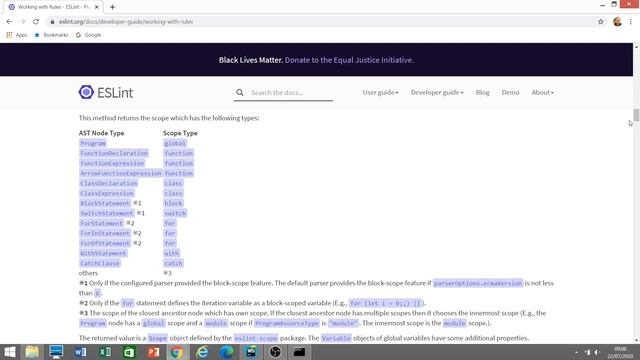Click the Program code label in table

tap(93, 143)
